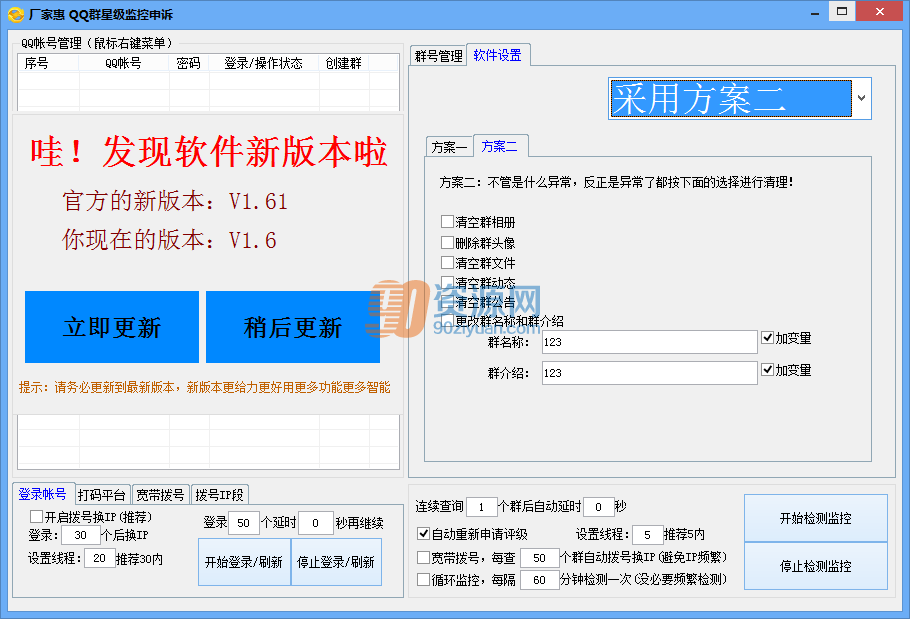Focus the 连续查询 group count field
Screen dimensions: 910x619
(x=482, y=507)
